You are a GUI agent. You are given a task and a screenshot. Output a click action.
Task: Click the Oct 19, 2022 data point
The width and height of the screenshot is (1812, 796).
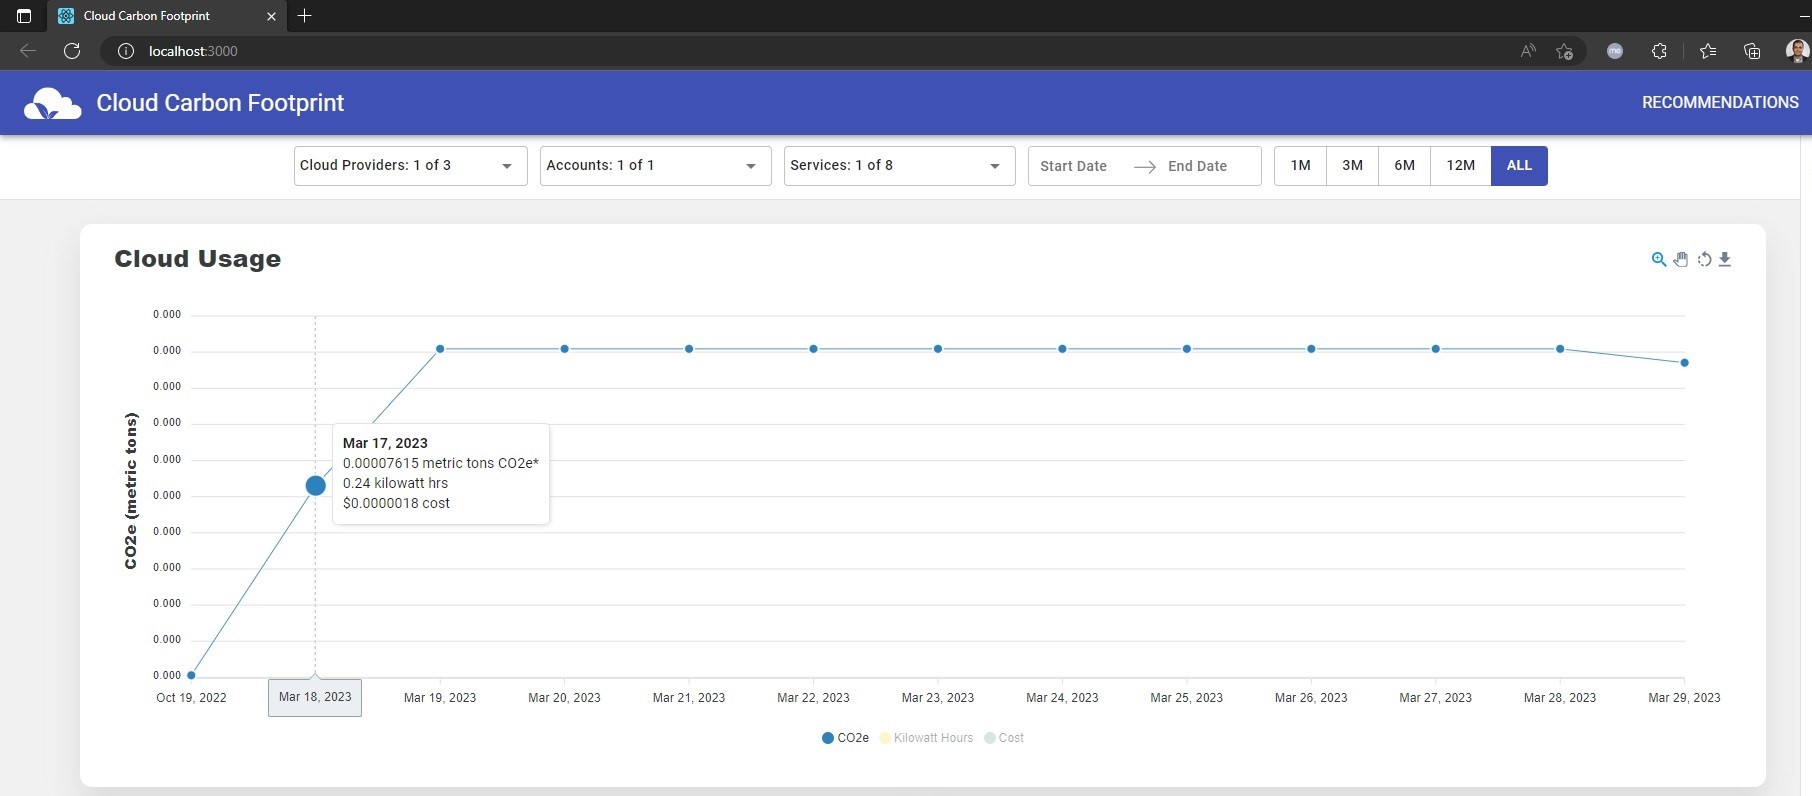191,675
